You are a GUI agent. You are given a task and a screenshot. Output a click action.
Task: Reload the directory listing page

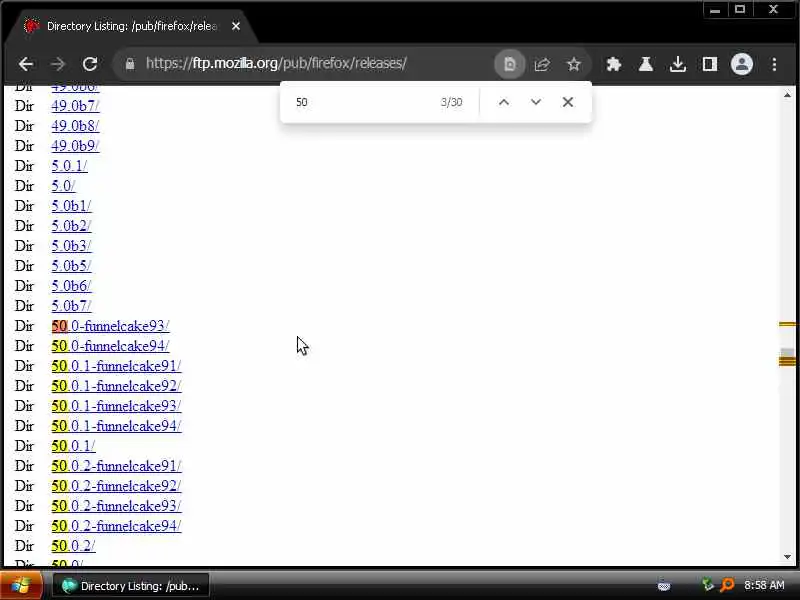[90, 64]
